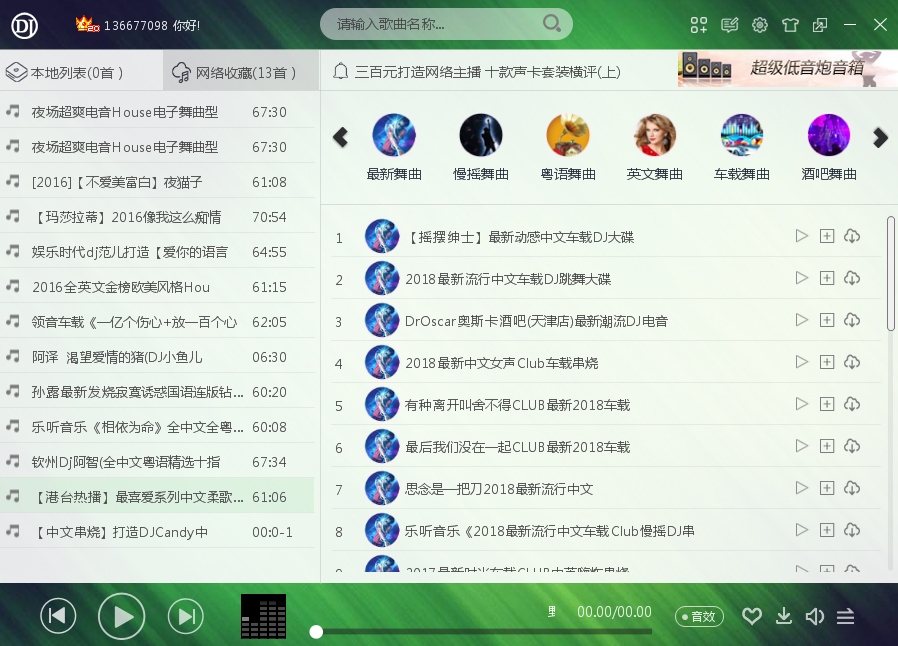The image size is (898, 646).
Task: Open the settings gear icon
Action: (760, 25)
